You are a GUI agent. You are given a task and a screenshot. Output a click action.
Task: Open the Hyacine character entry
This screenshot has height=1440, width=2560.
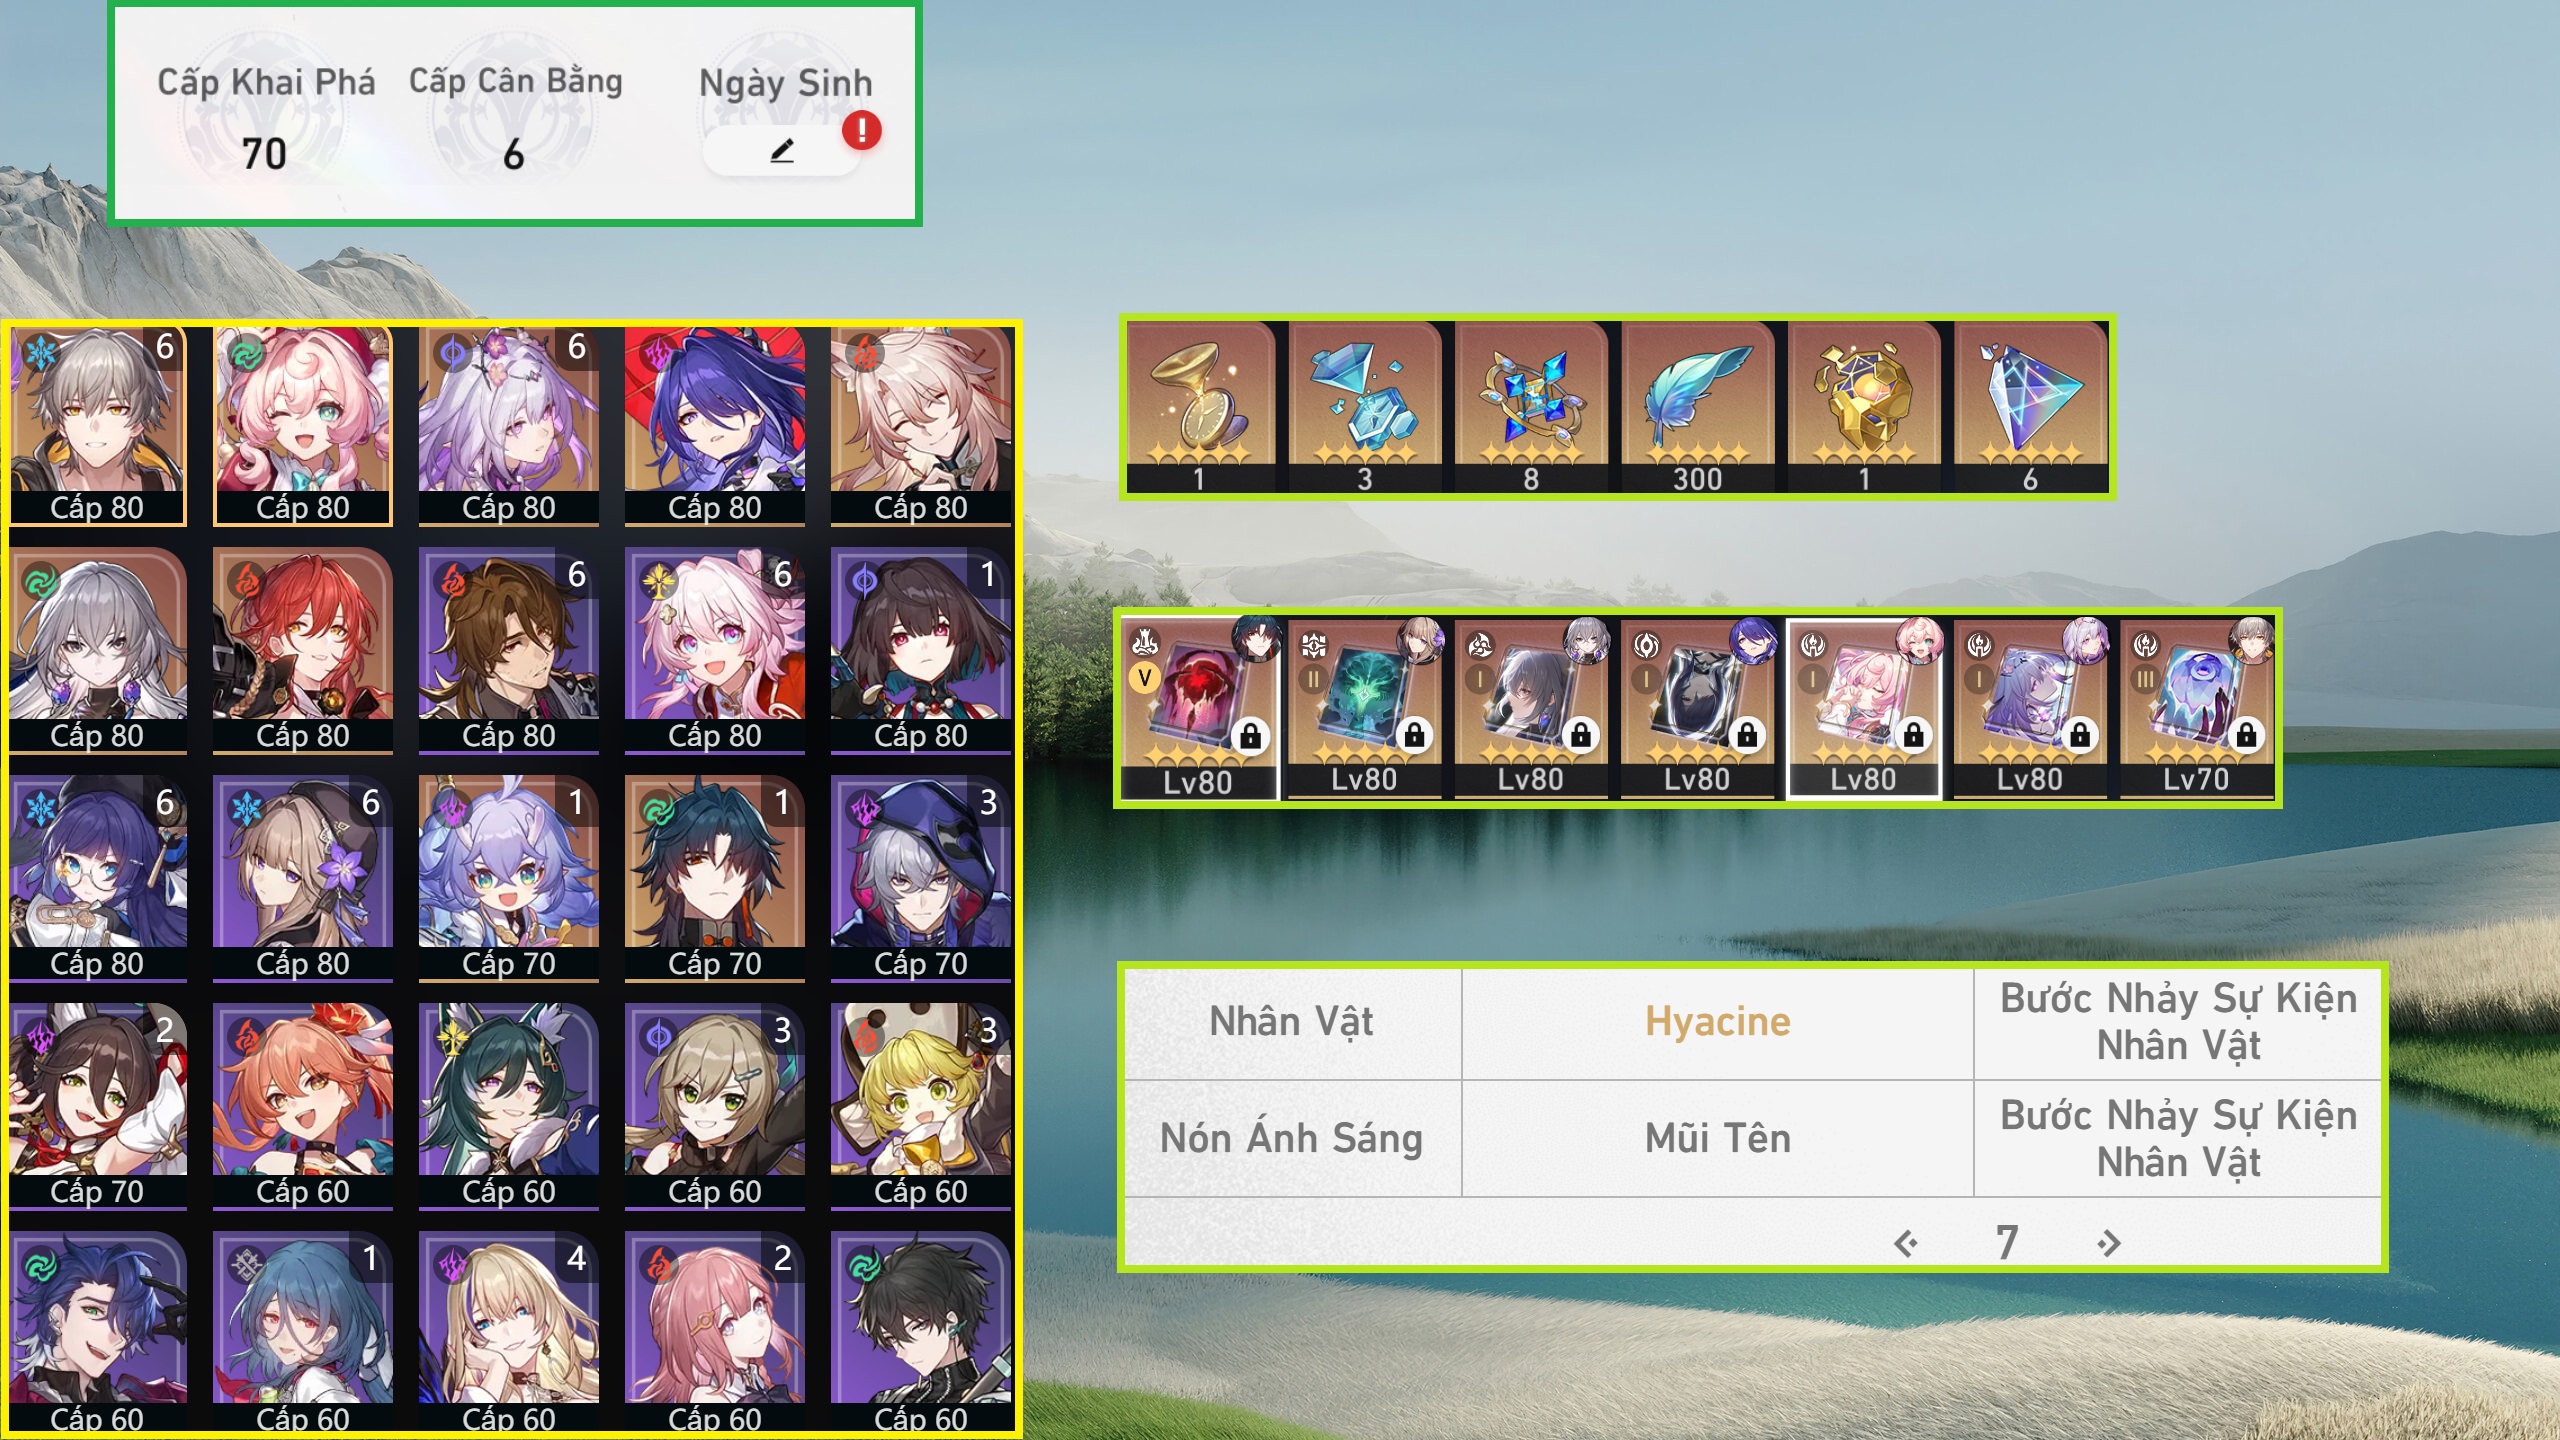(1717, 1022)
